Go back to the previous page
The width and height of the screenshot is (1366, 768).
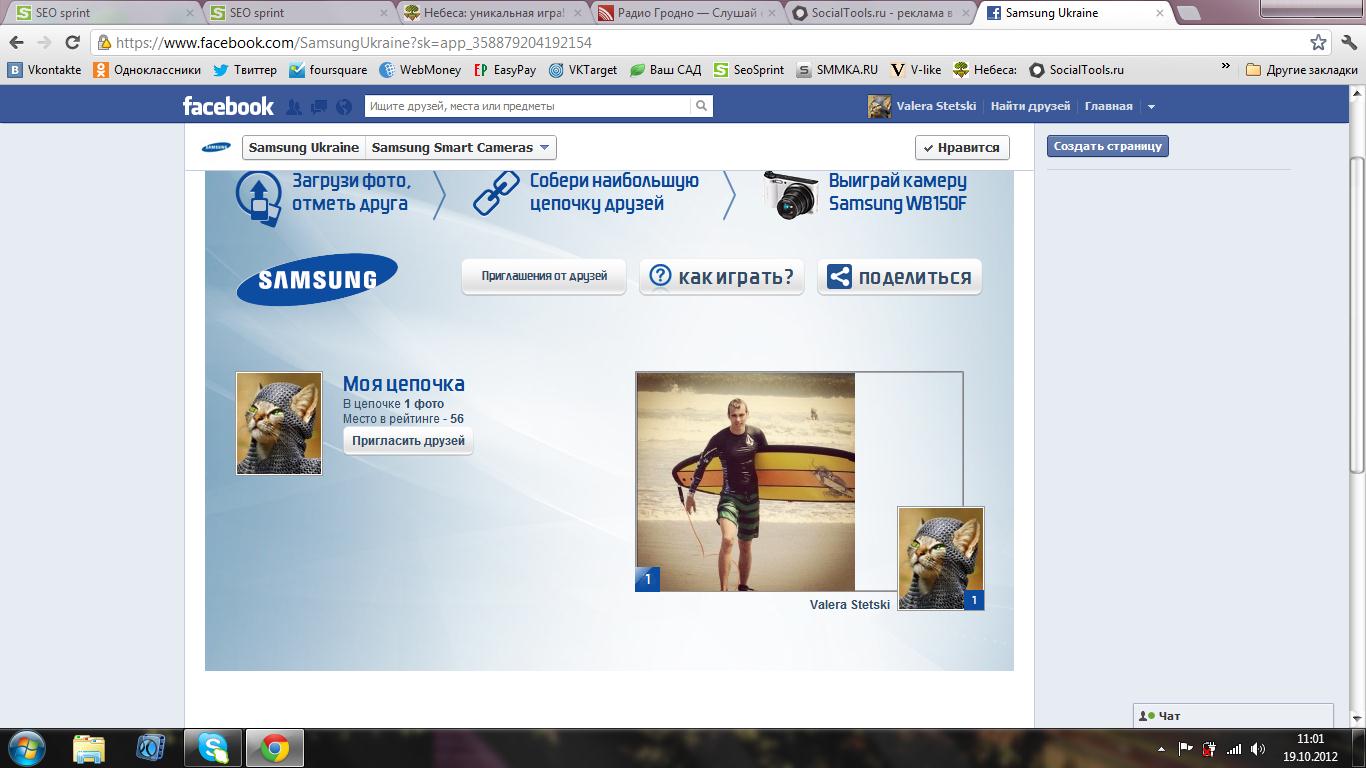coord(16,43)
